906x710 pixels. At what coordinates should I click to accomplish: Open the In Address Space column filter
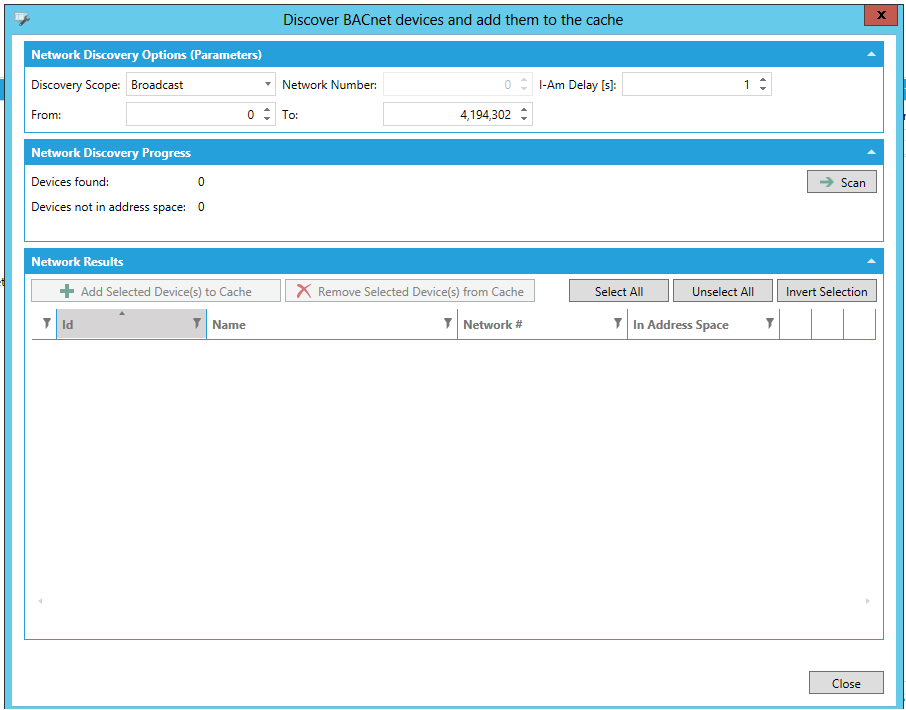click(769, 324)
